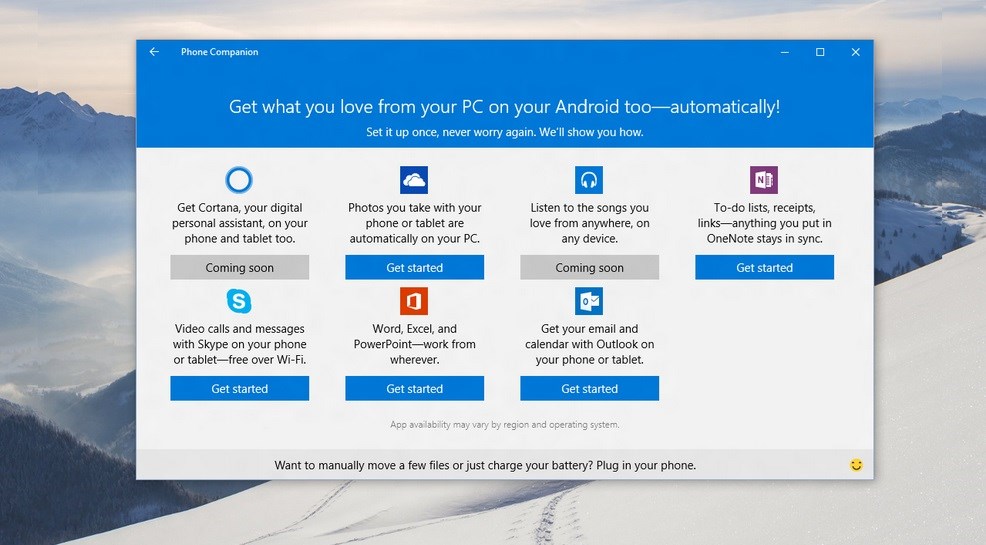Click the Cortana description text

tap(240, 223)
